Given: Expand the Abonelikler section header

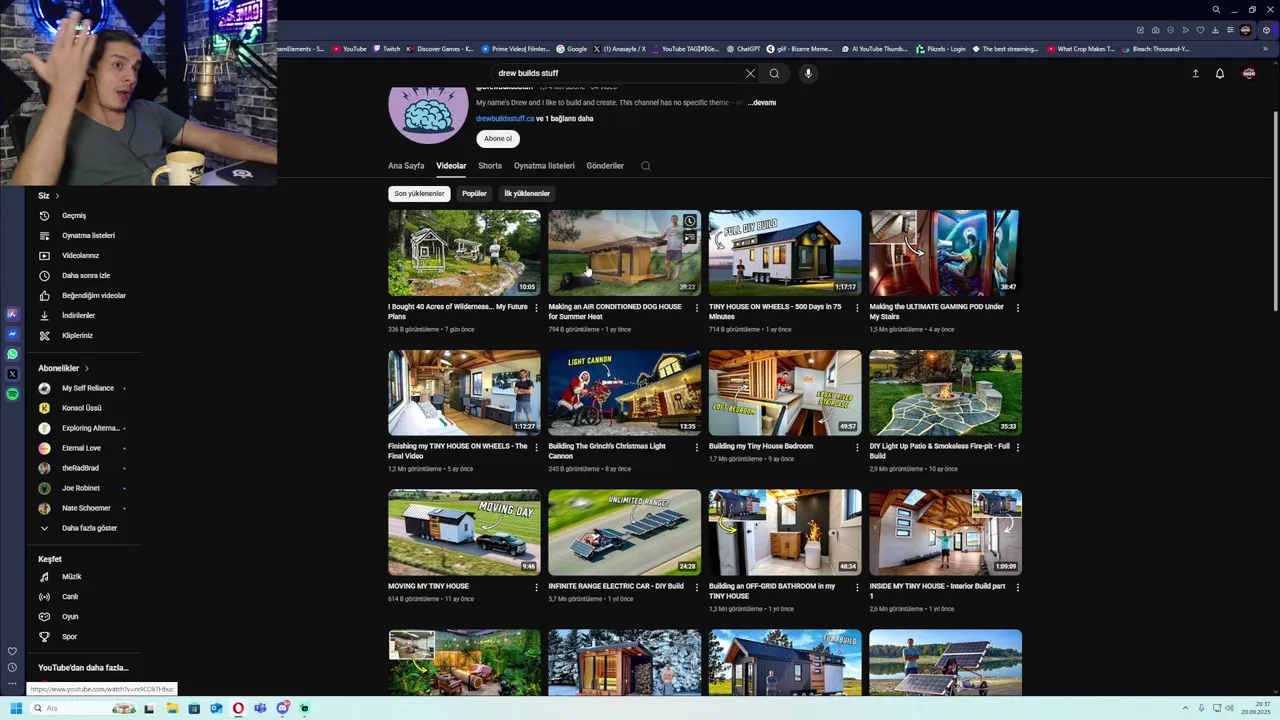Looking at the screenshot, I should click(64, 368).
